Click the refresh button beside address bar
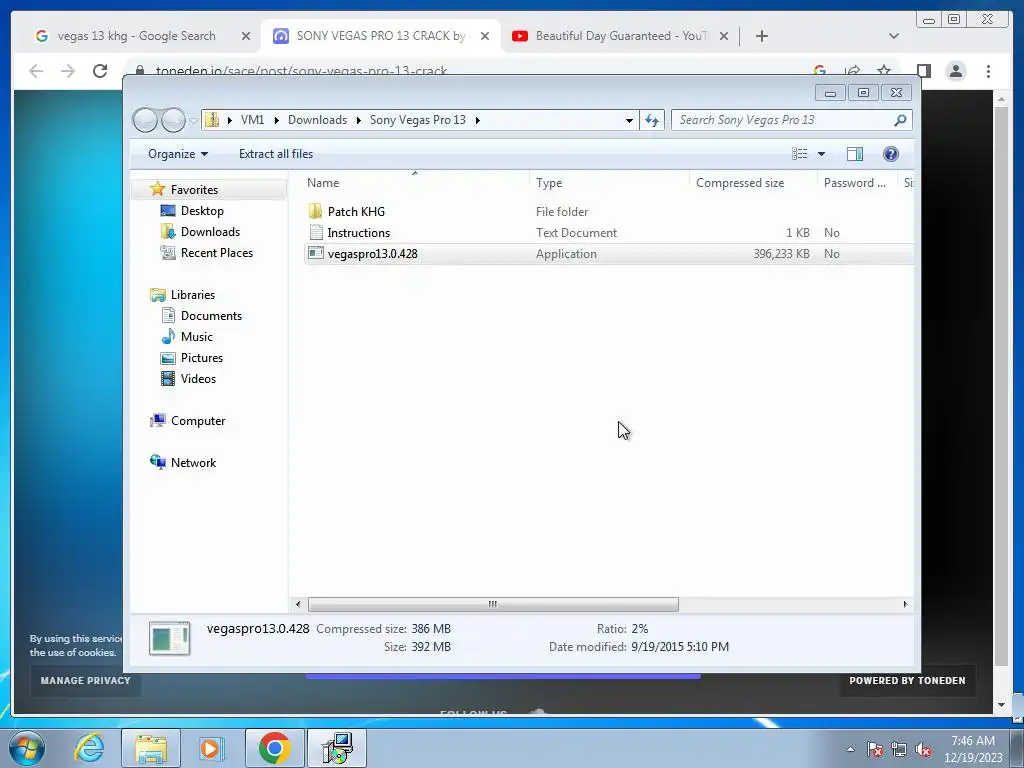 pos(652,120)
